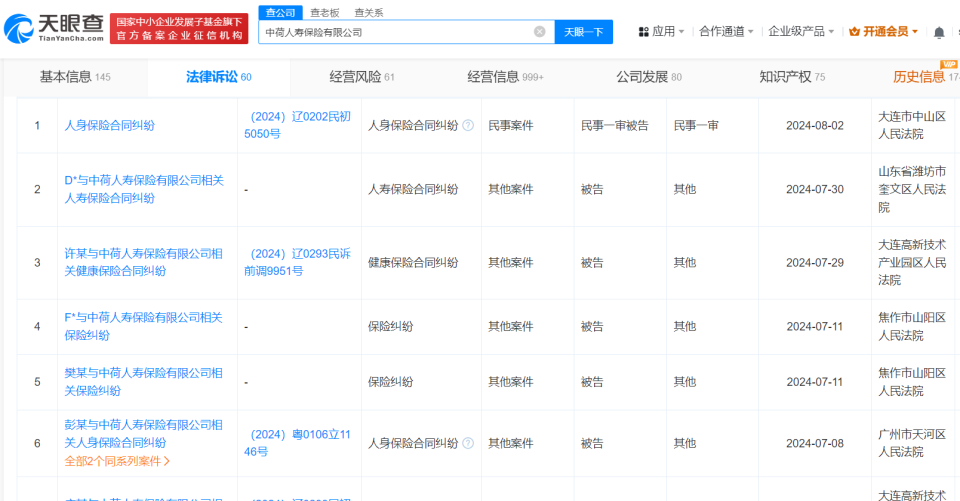Click the 国家中小企业发展子基金旗下 banner

(179, 28)
